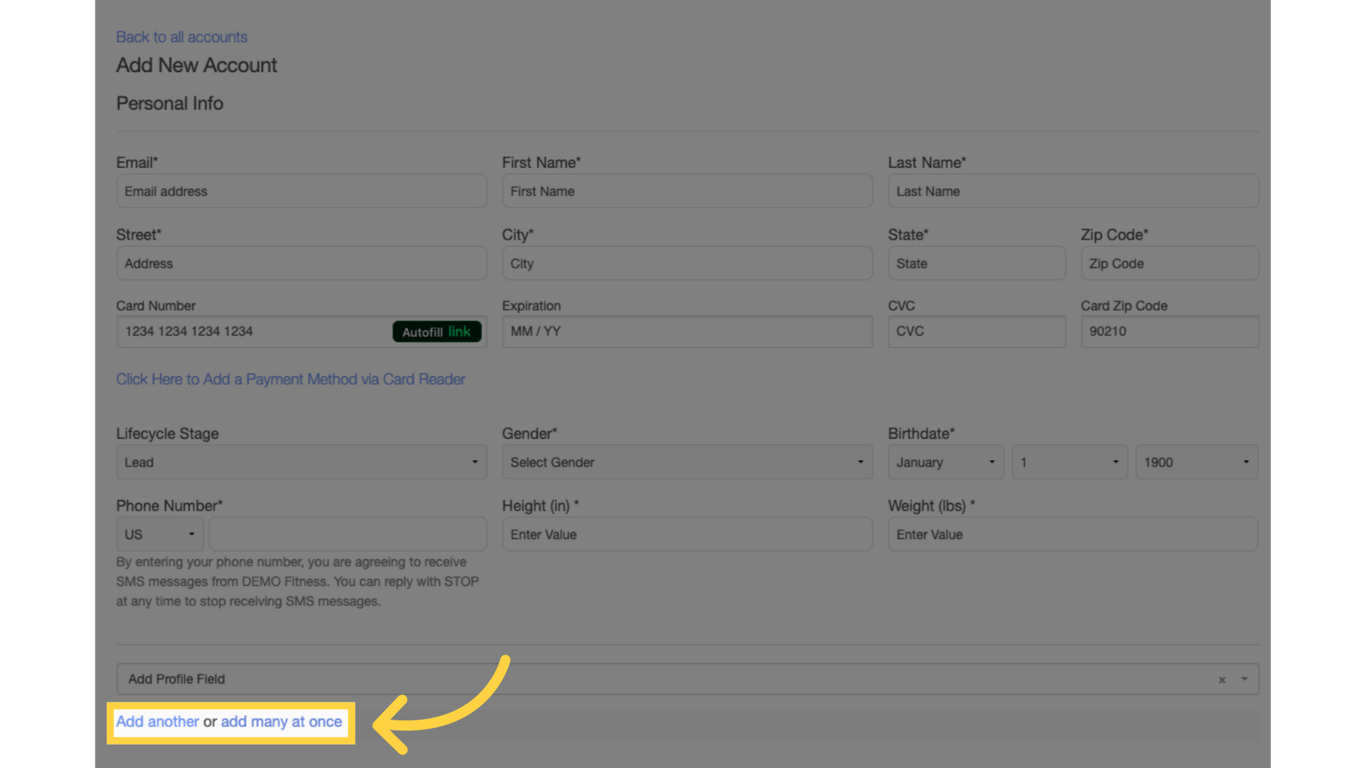
Task: Open the Lifecycle Stage dropdown showing Lead
Action: point(300,461)
